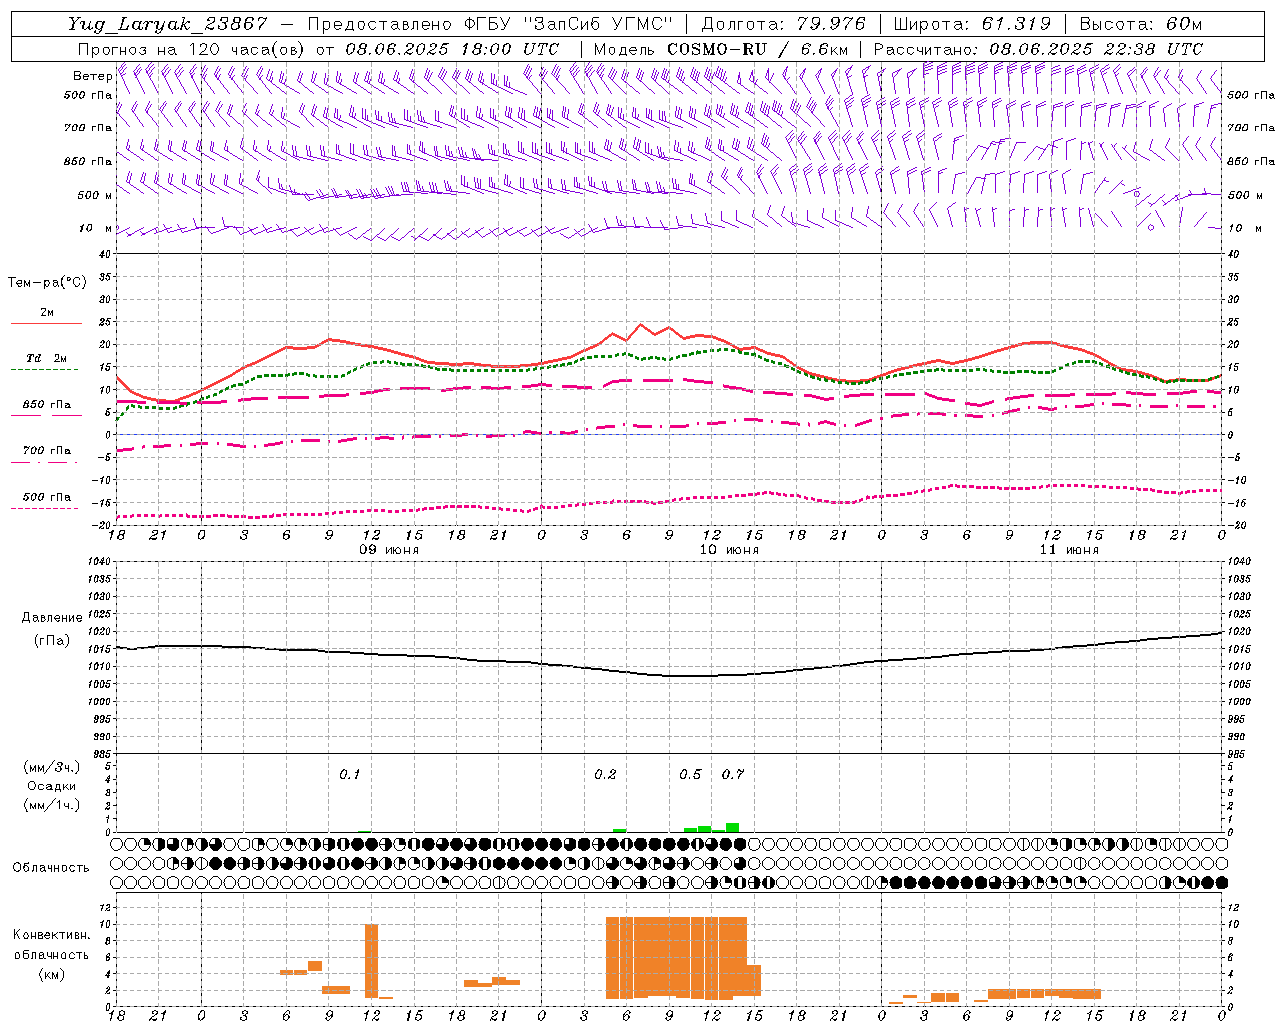
Task: Click the latitude value Широта: 61.319
Action: [x=972, y=24]
